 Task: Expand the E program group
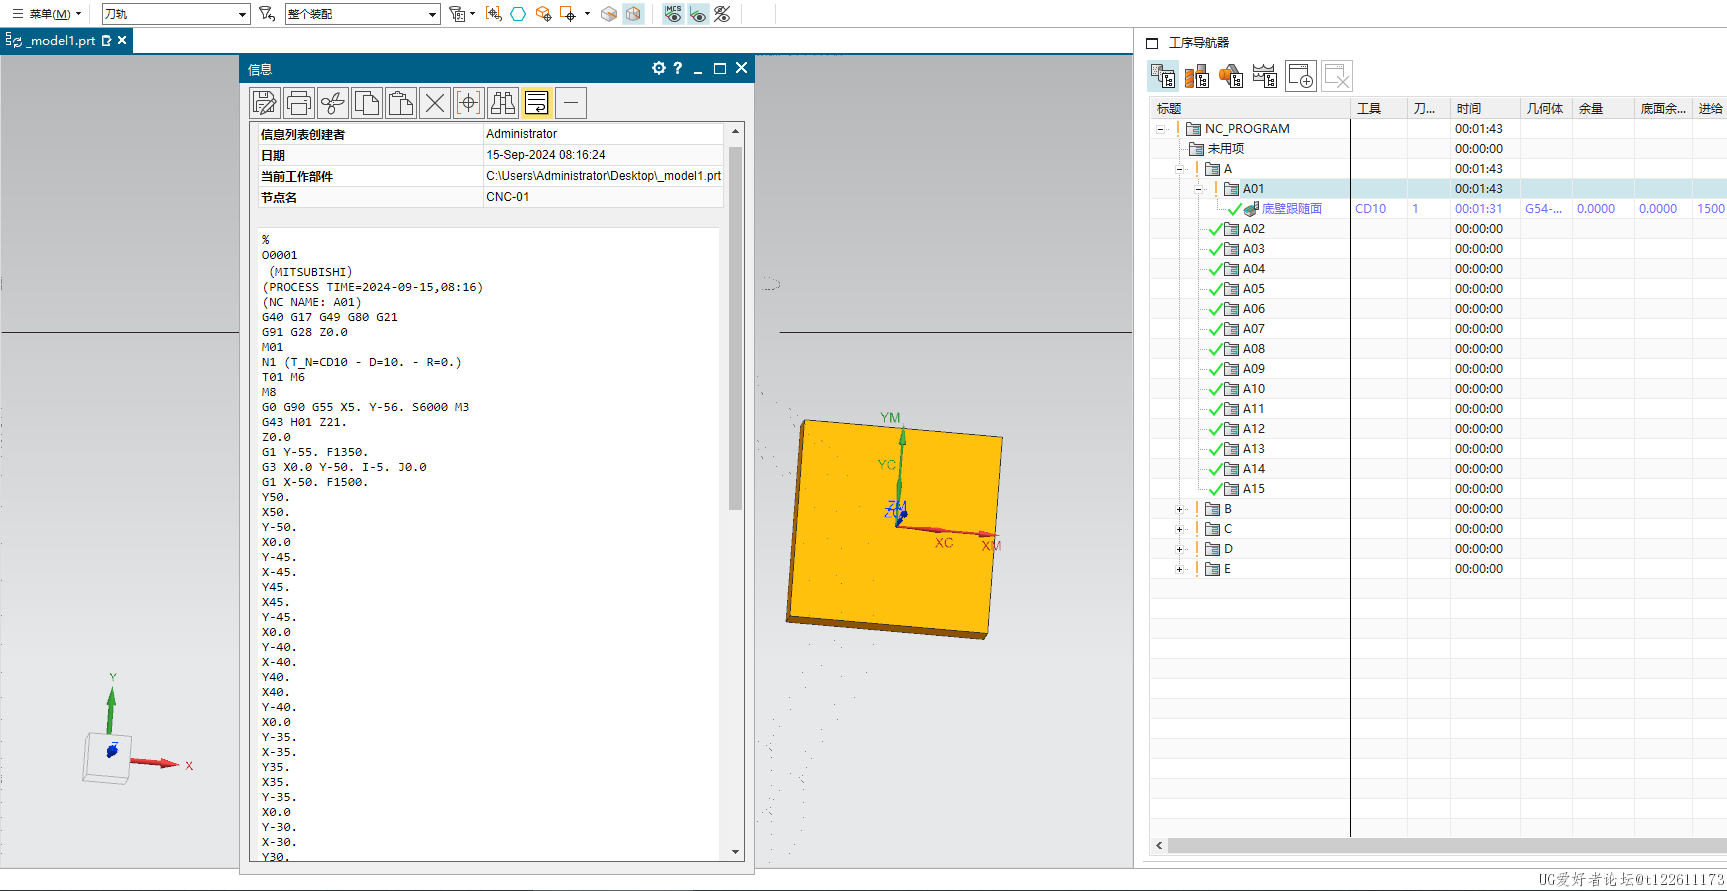click(x=1180, y=569)
